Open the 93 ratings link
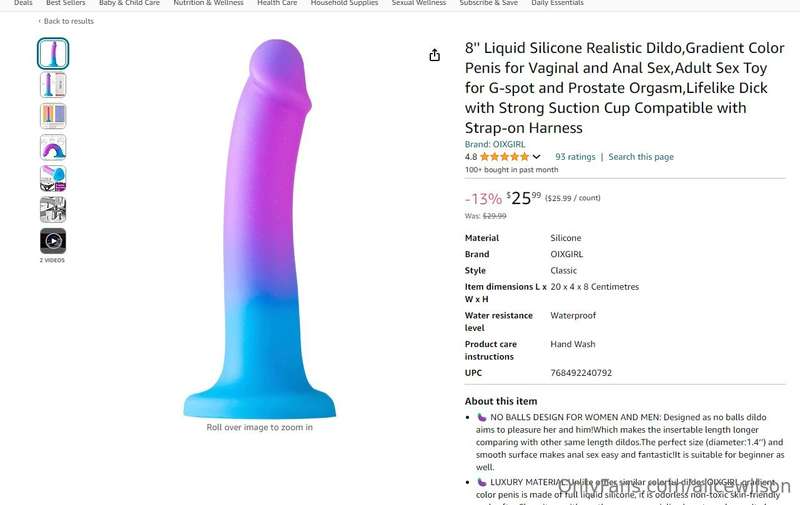The width and height of the screenshot is (800, 505). click(575, 157)
